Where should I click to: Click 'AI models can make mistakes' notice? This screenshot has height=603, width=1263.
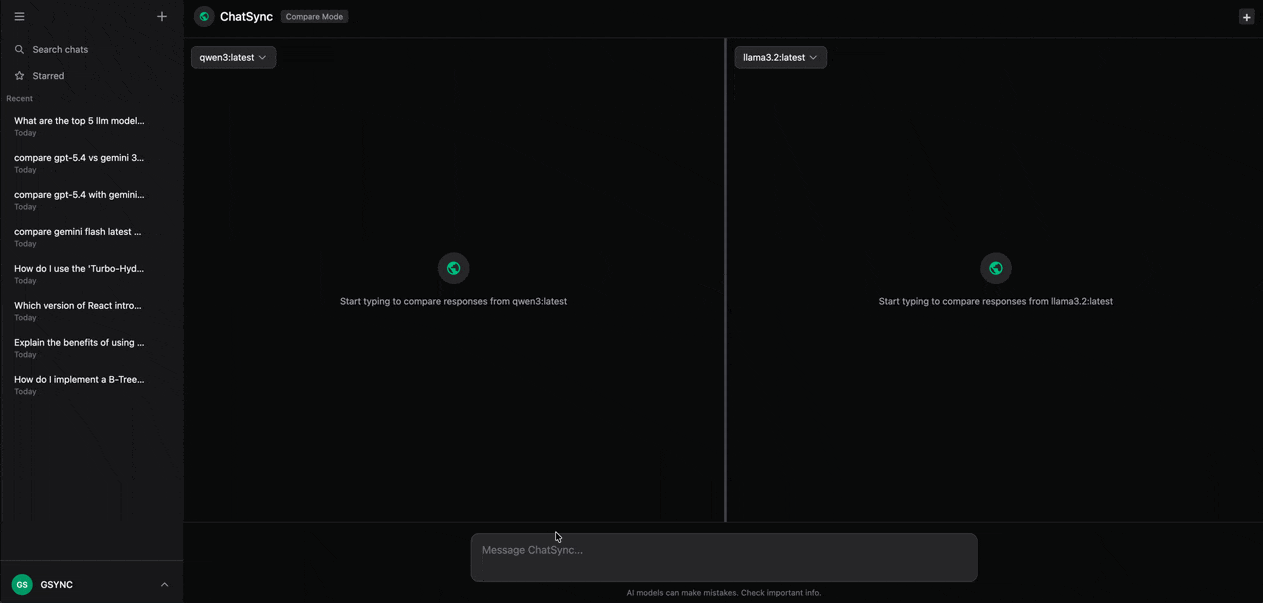724,593
